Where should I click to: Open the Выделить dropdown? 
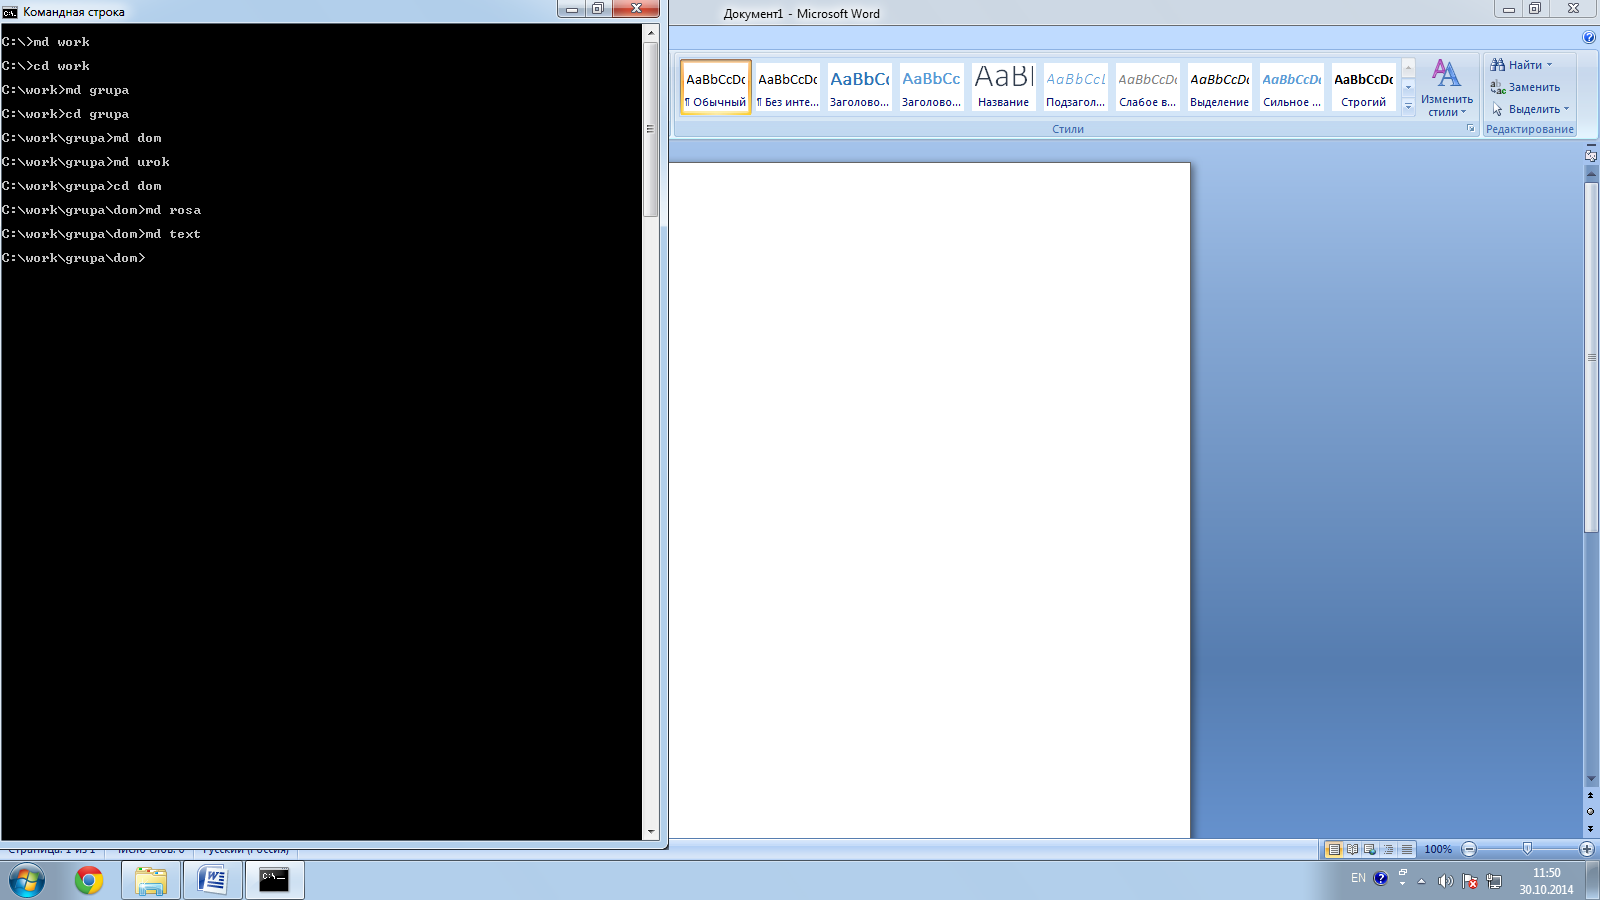[1530, 109]
